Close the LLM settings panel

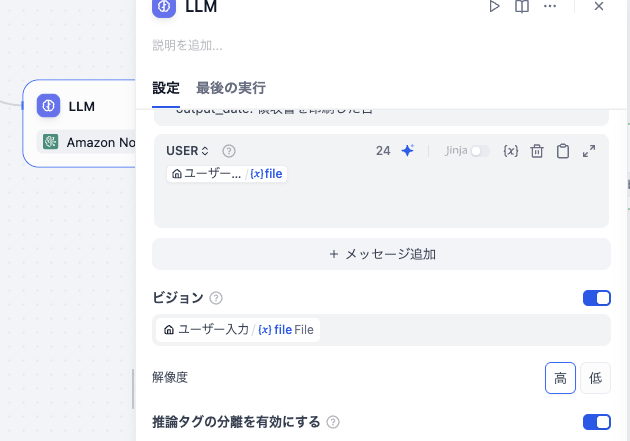coord(599,6)
